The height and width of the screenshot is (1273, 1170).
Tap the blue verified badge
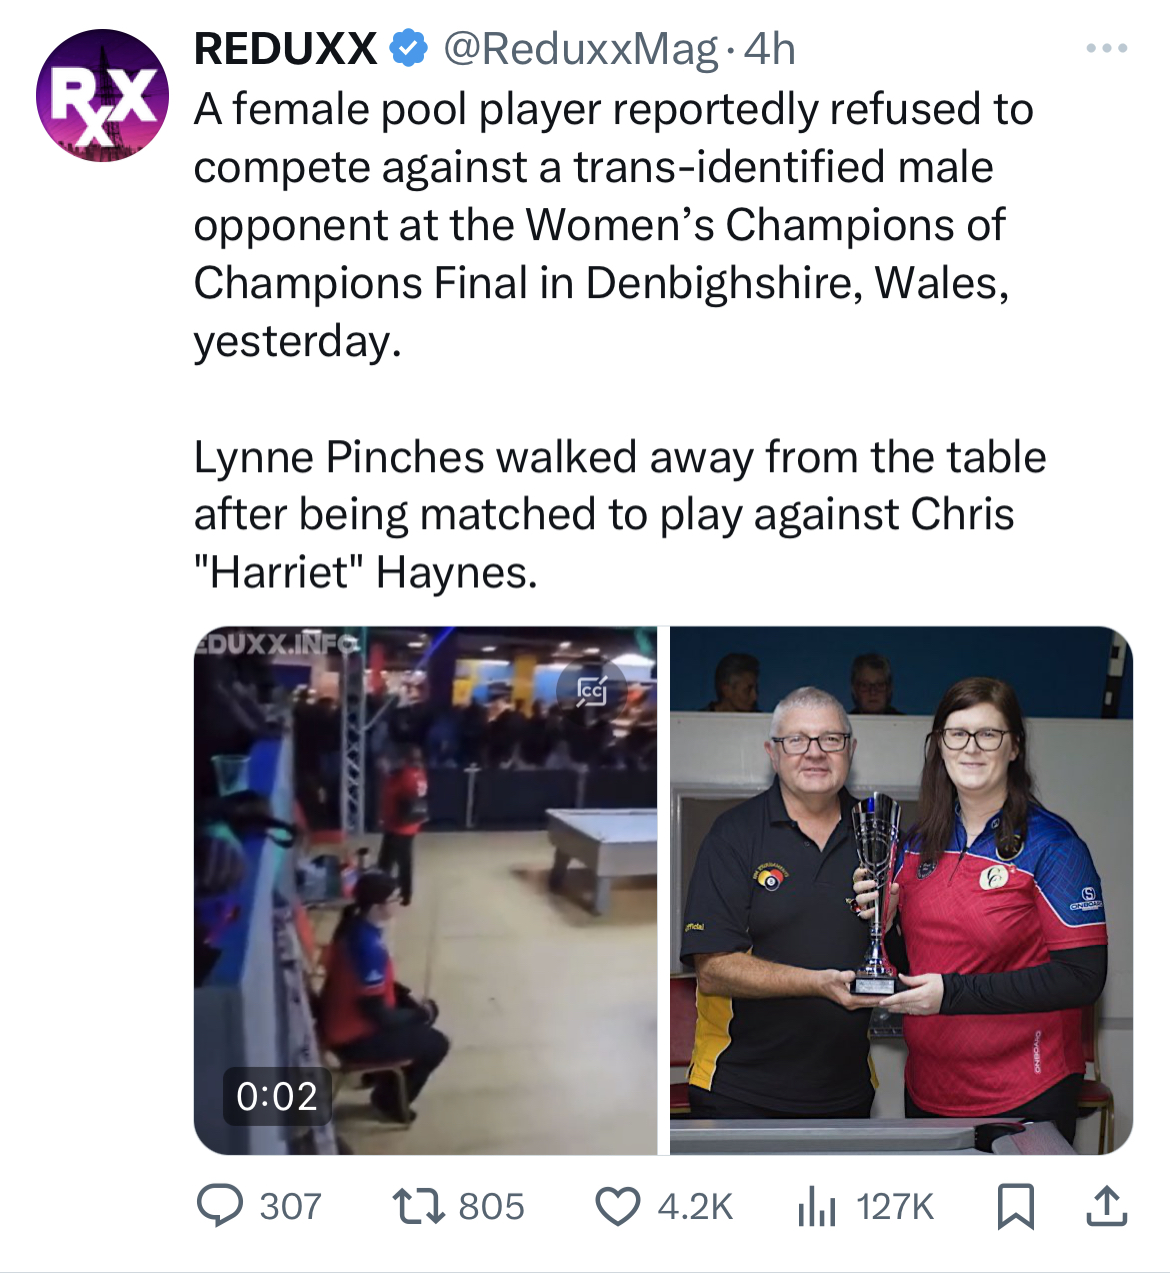coord(408,48)
